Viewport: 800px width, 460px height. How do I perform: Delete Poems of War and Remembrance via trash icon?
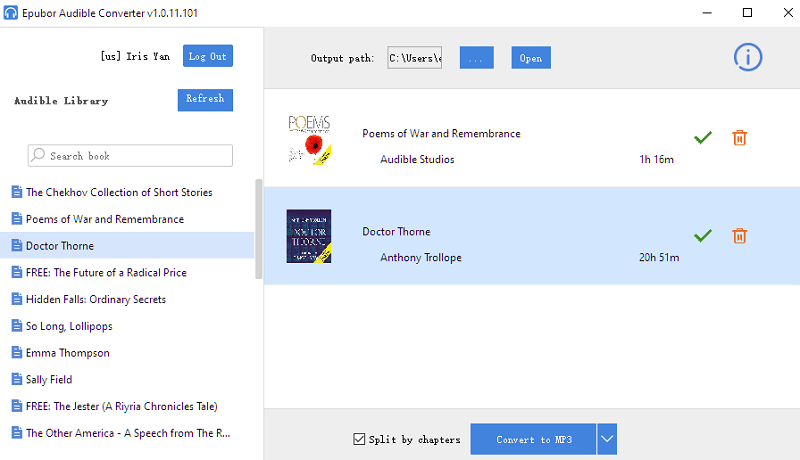click(x=739, y=138)
